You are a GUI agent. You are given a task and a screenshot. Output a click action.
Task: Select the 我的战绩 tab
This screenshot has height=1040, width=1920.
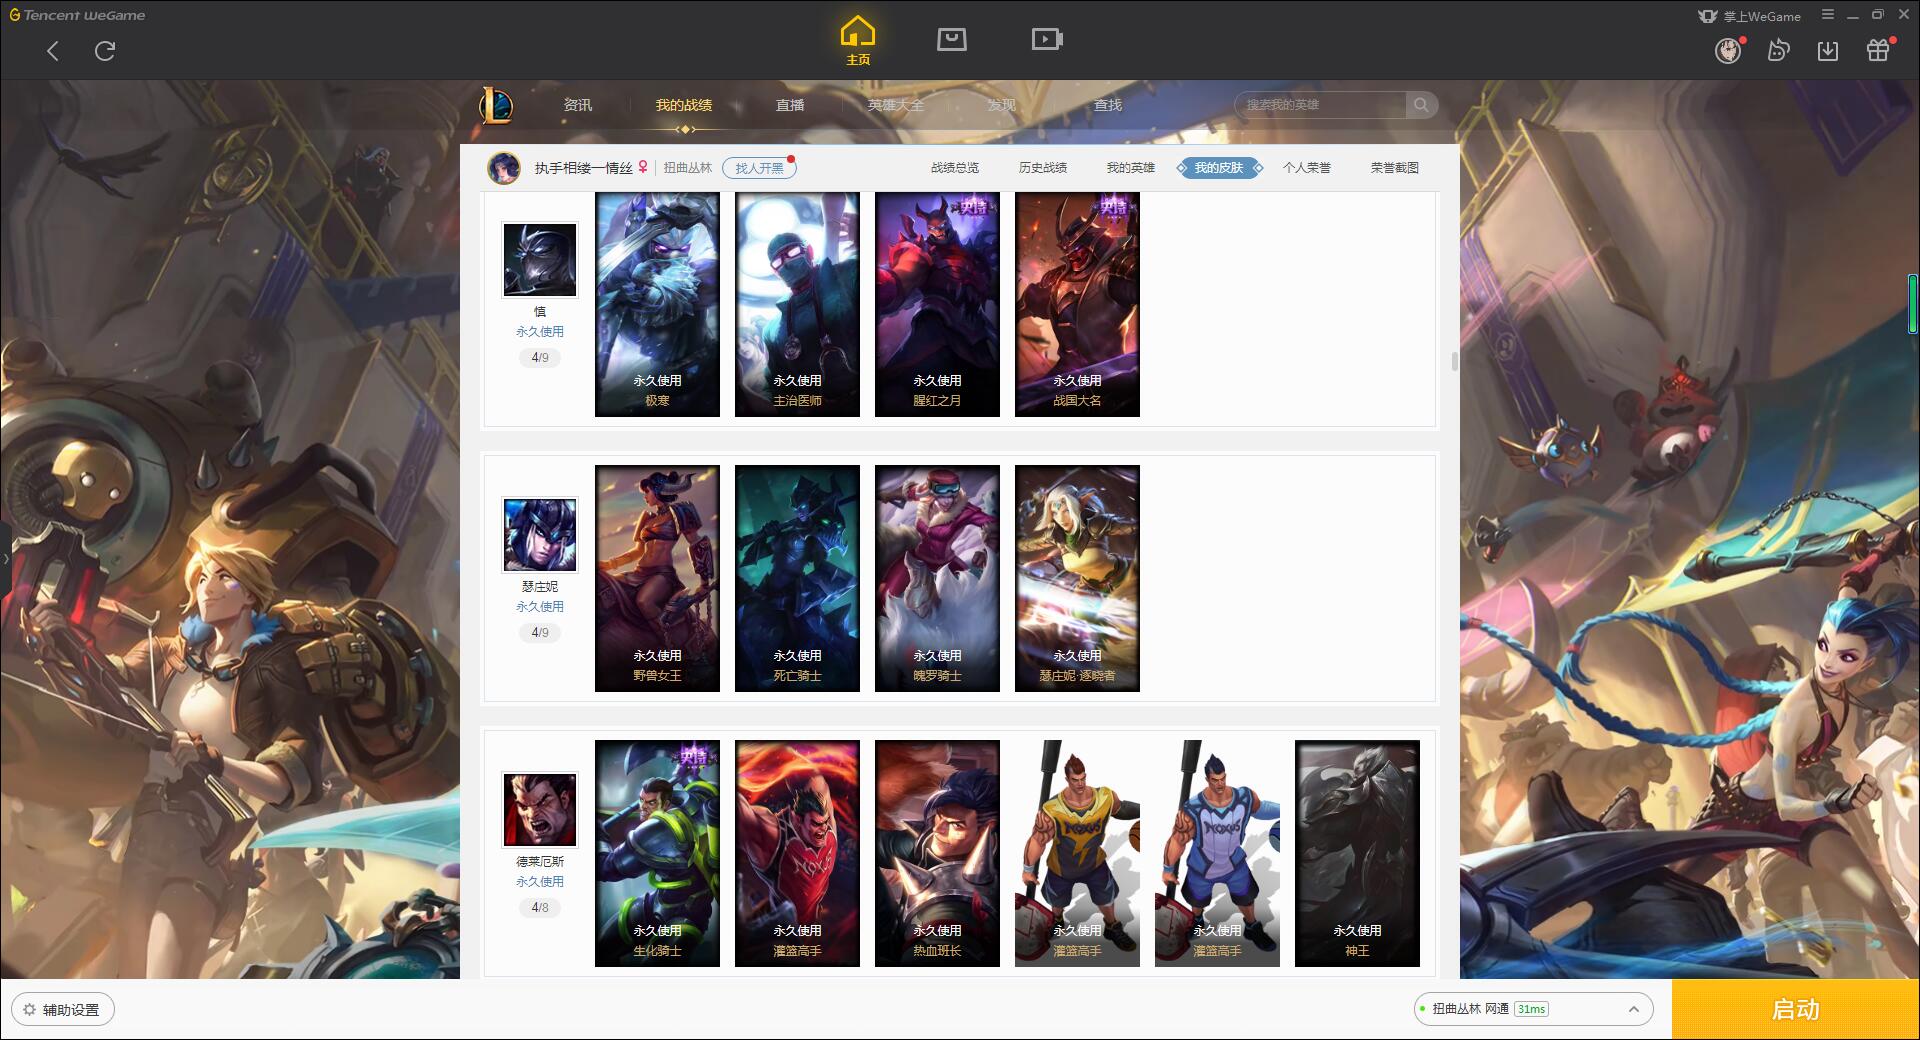pos(684,105)
